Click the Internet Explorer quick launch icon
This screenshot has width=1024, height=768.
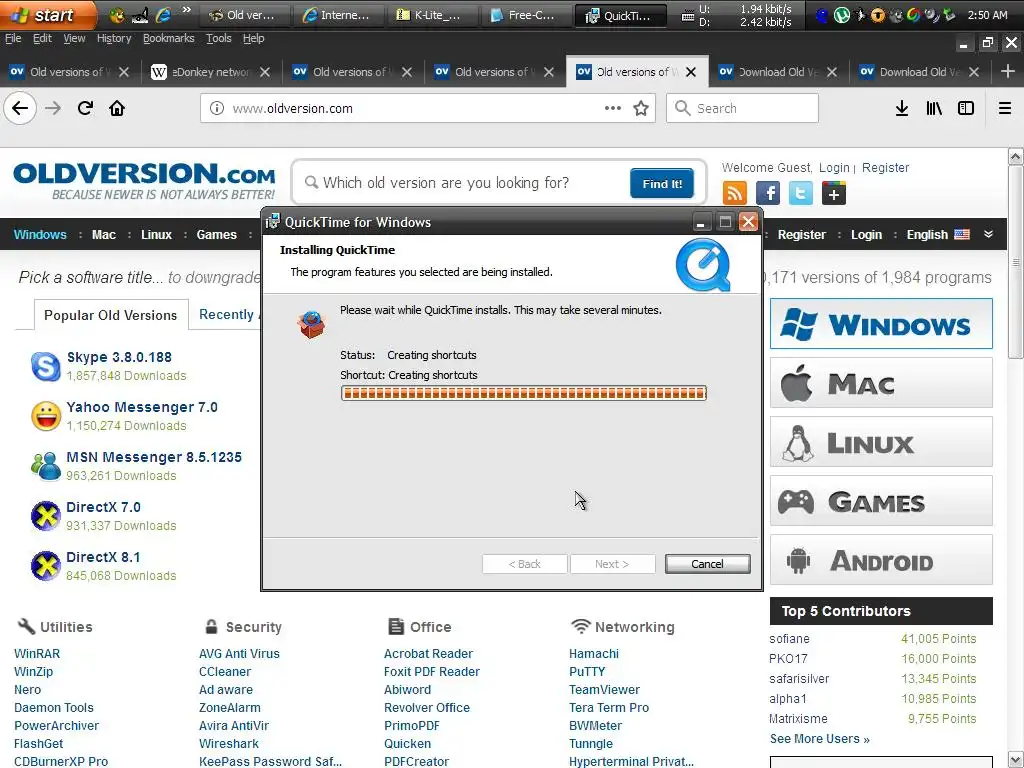(163, 15)
